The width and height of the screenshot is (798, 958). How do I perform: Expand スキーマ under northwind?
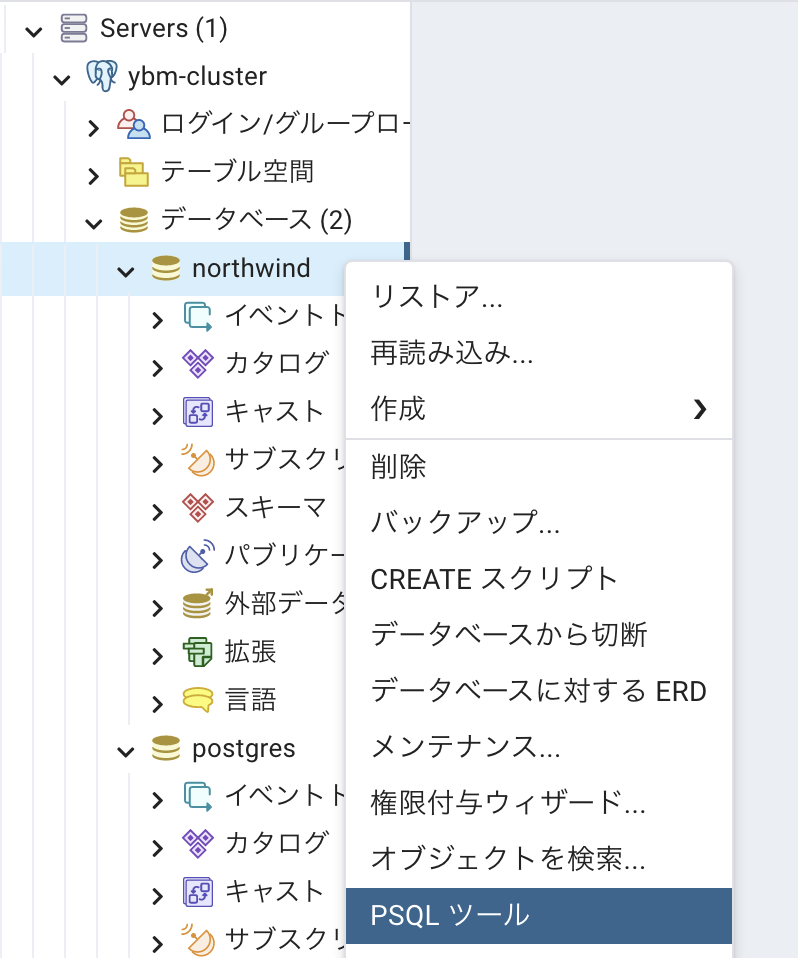click(158, 512)
